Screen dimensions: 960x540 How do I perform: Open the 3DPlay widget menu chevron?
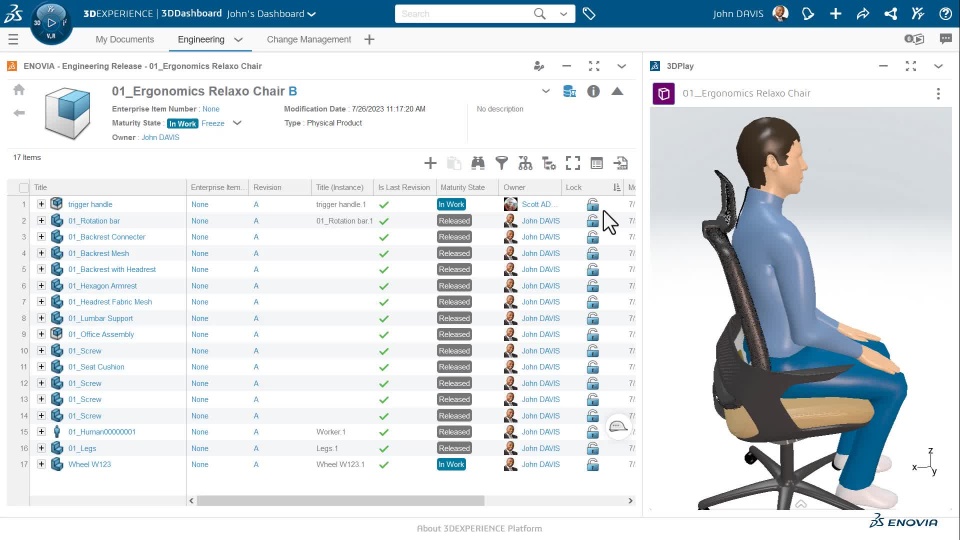point(938,66)
